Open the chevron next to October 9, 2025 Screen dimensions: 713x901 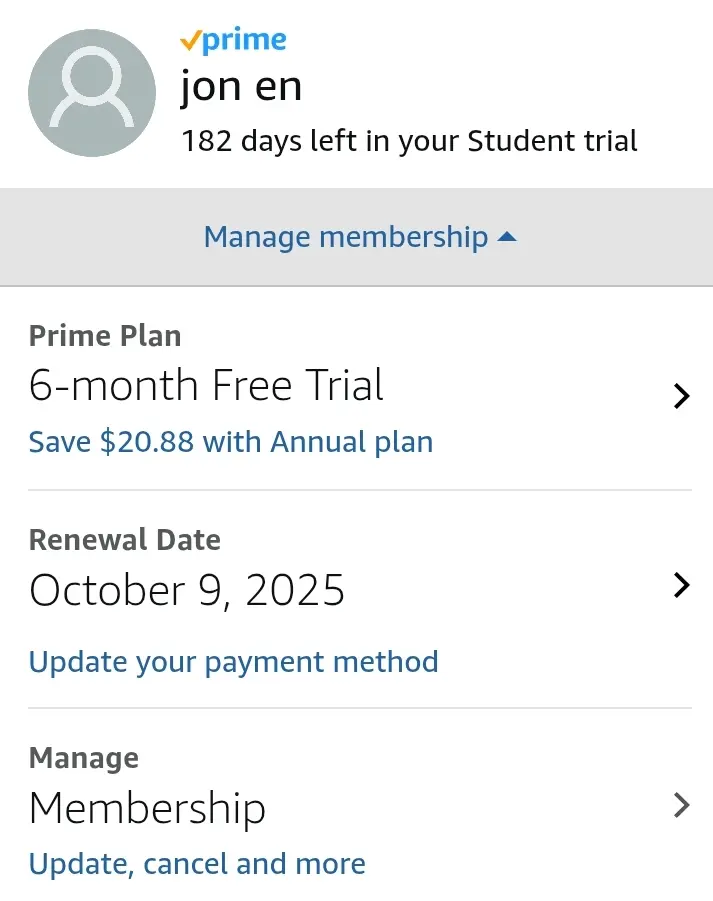(x=681, y=586)
